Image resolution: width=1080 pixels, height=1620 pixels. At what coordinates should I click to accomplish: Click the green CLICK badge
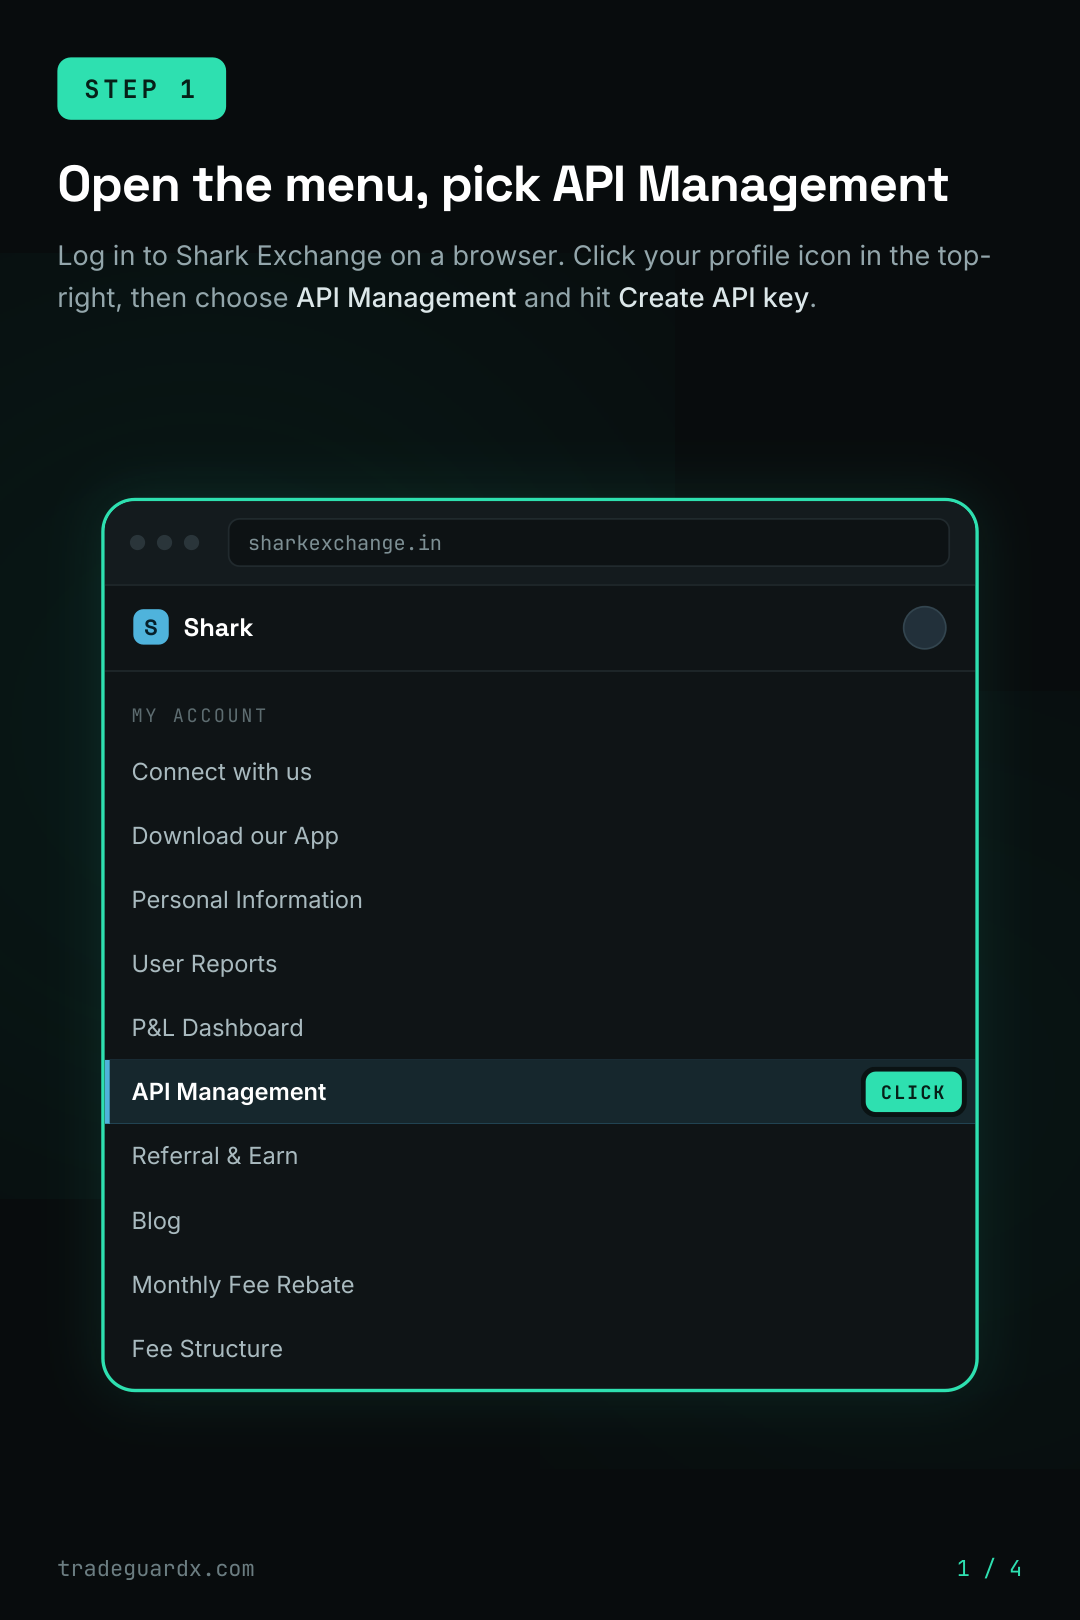click(913, 1092)
